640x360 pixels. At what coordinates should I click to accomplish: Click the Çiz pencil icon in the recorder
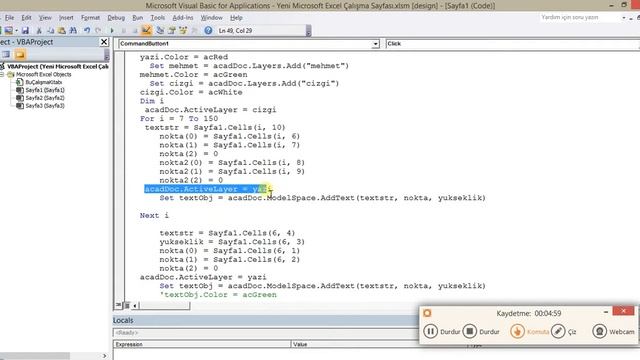(x=558, y=331)
